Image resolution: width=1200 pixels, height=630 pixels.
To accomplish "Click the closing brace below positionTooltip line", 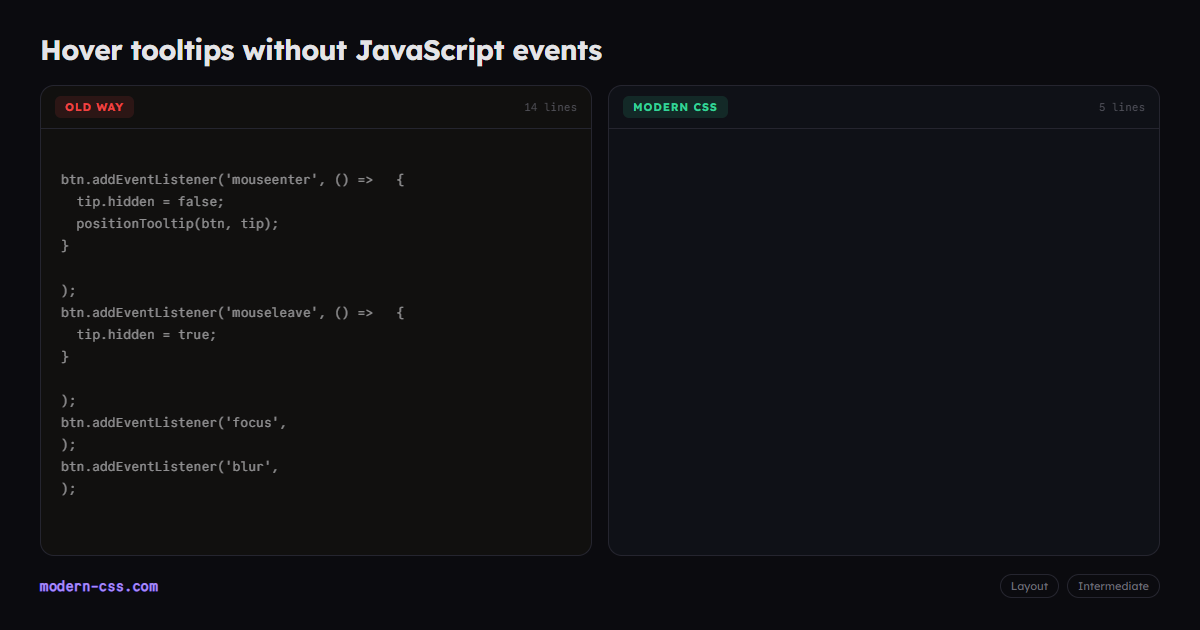I will coord(65,246).
